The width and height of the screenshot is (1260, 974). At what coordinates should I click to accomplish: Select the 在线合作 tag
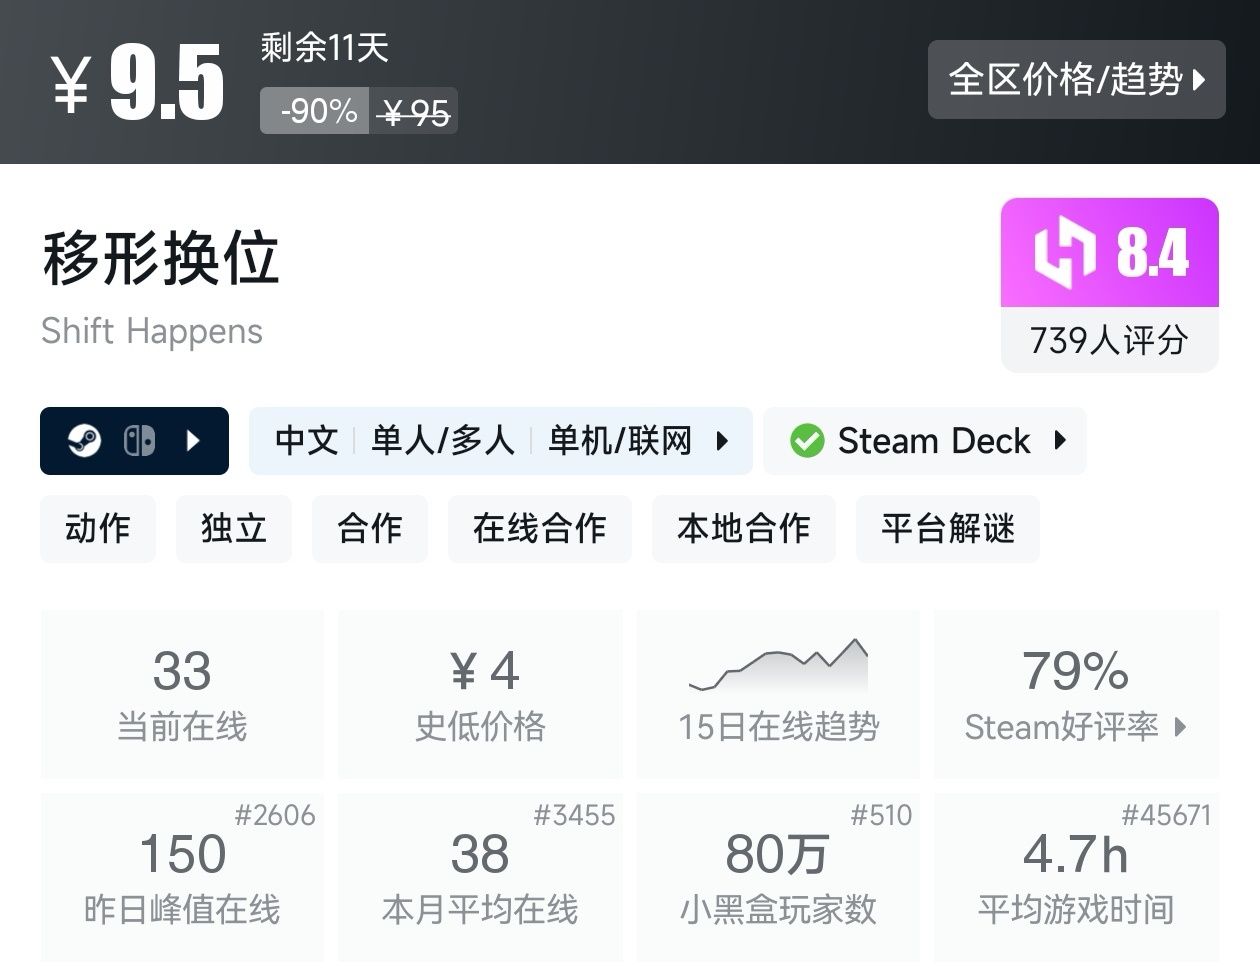(540, 528)
